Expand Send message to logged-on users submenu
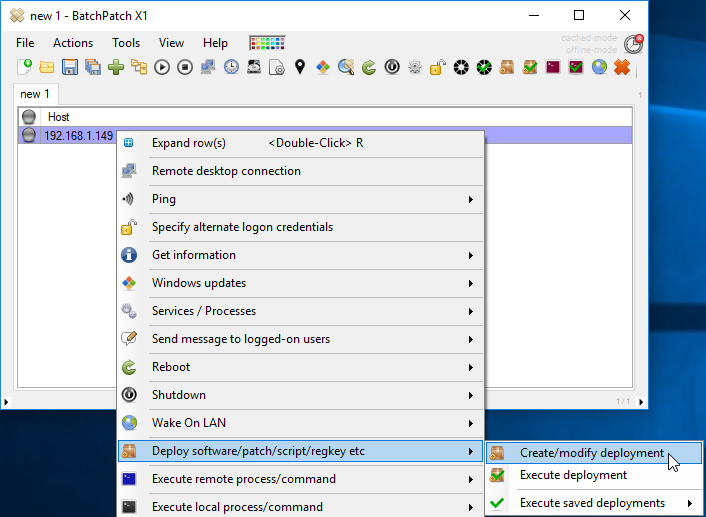The image size is (706, 517). pyautogui.click(x=300, y=339)
